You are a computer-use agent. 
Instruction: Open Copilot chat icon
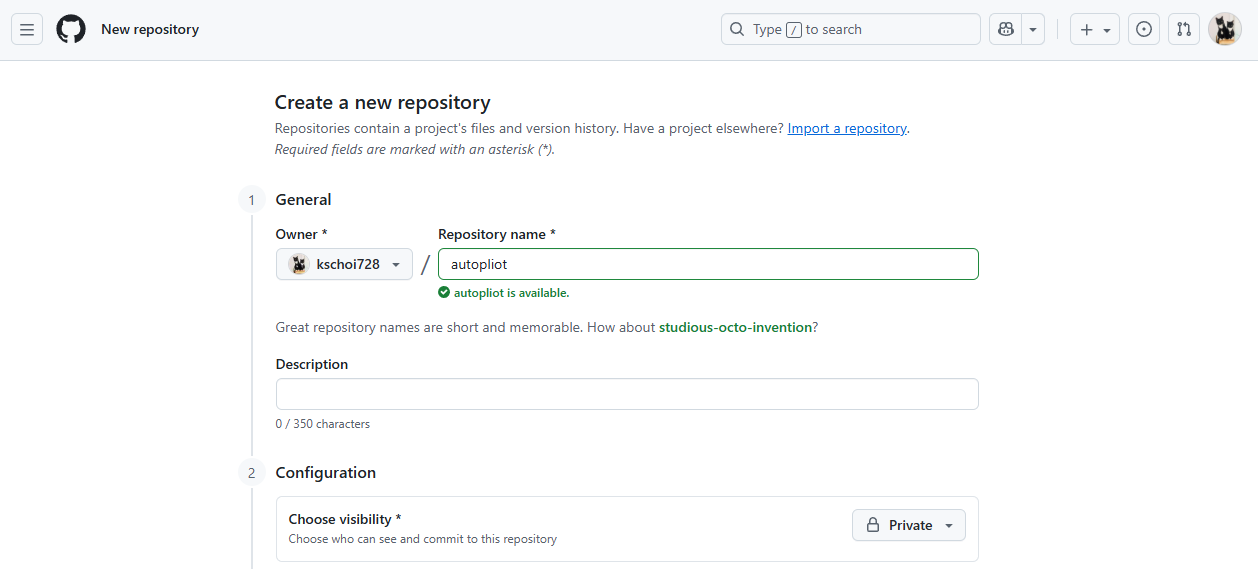[1006, 30]
